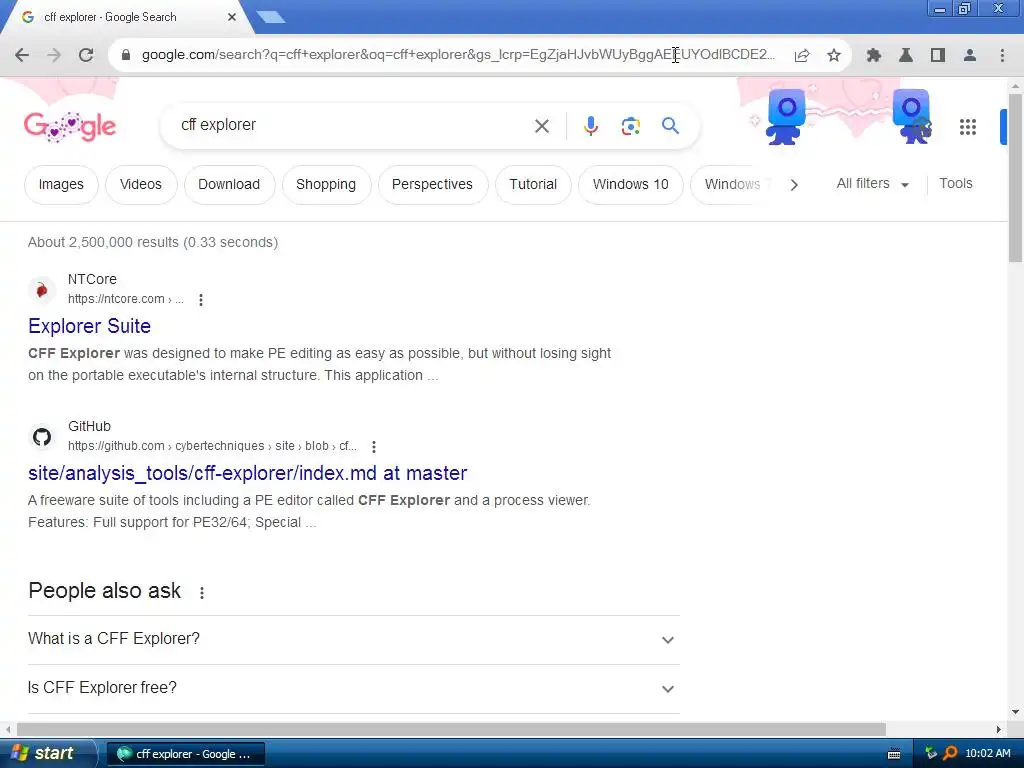Select the Download filter chip

229,184
